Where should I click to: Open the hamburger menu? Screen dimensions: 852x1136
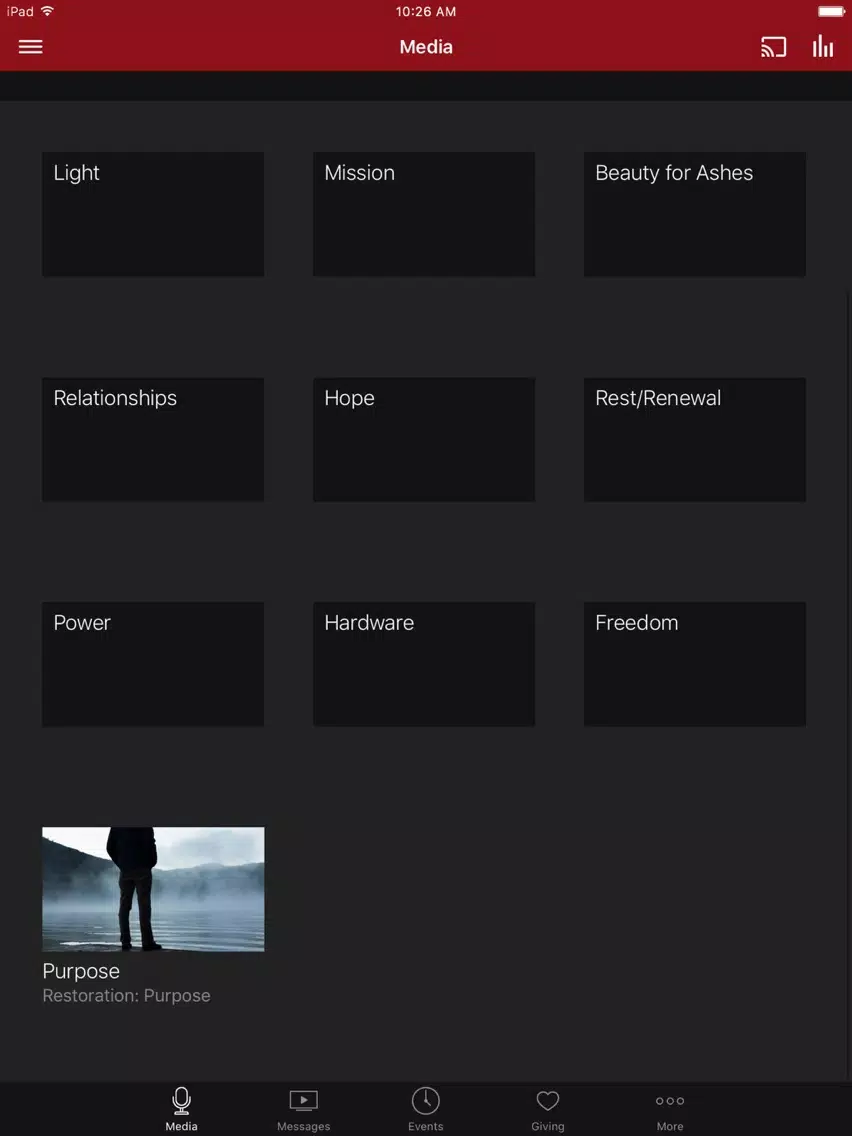click(x=30, y=47)
